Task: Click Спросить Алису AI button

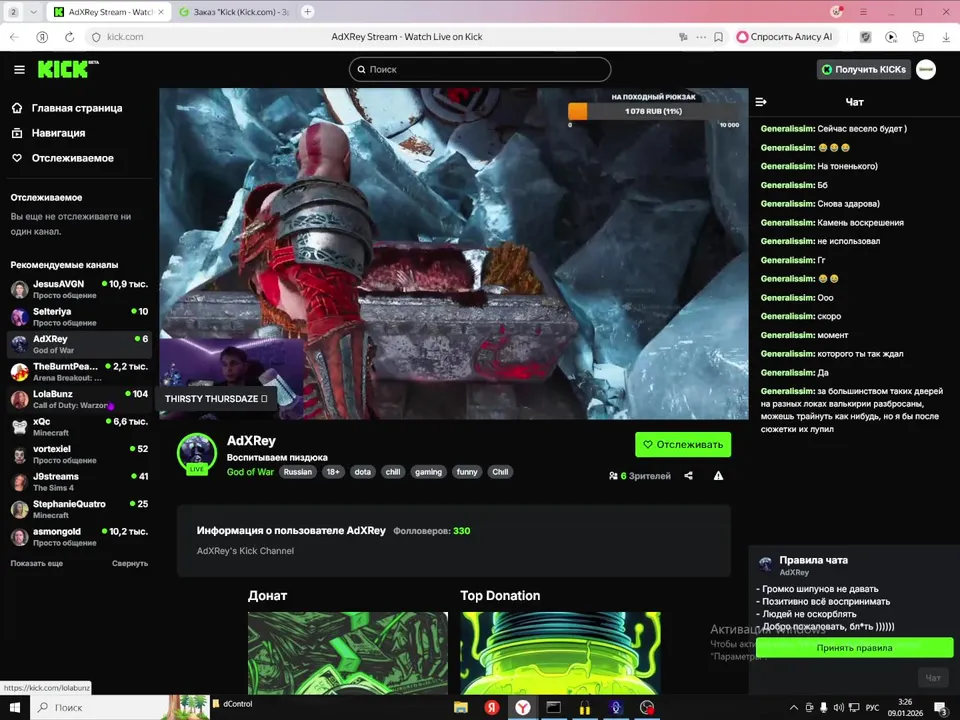Action: point(785,37)
